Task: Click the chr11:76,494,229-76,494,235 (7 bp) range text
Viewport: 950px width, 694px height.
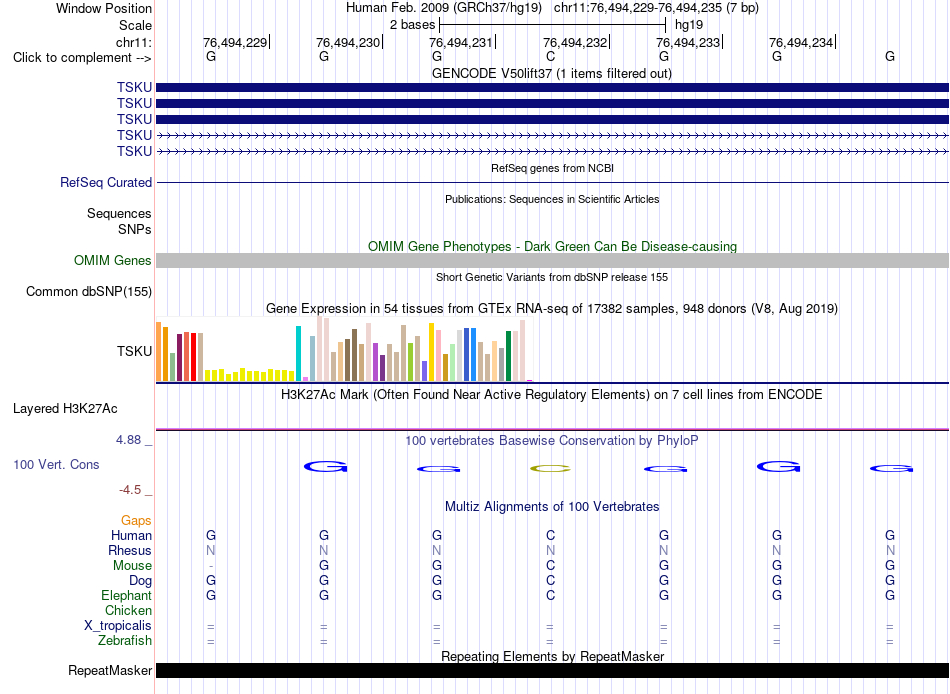Action: pos(656,8)
